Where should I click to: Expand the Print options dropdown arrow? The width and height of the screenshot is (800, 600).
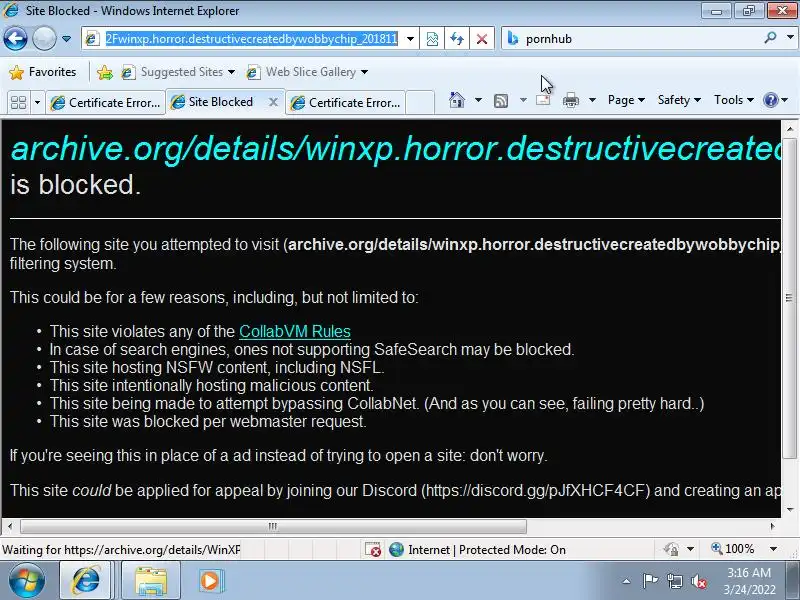coord(592,100)
